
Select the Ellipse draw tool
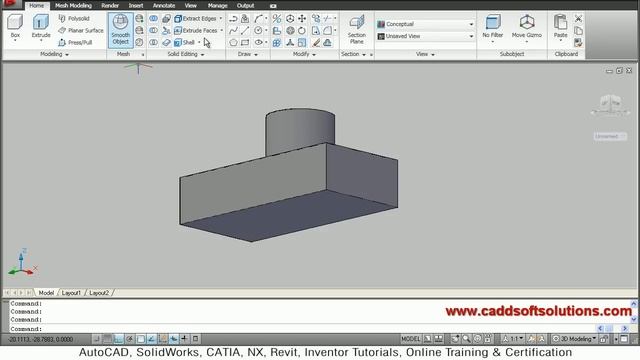point(258,42)
